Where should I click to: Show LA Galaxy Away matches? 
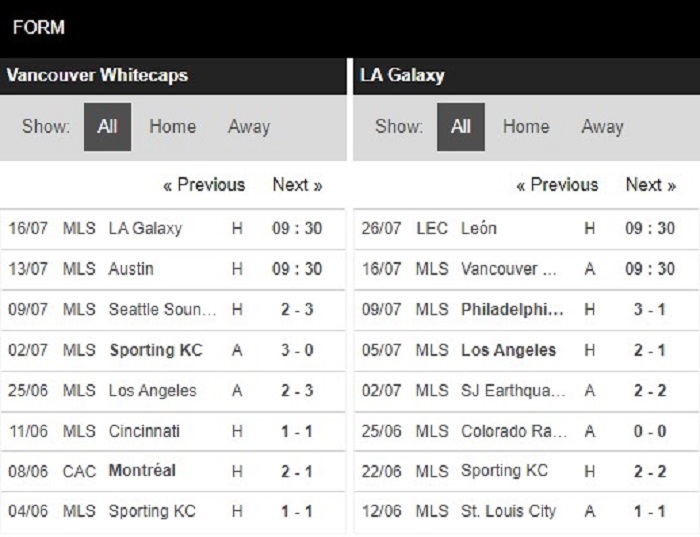(602, 127)
